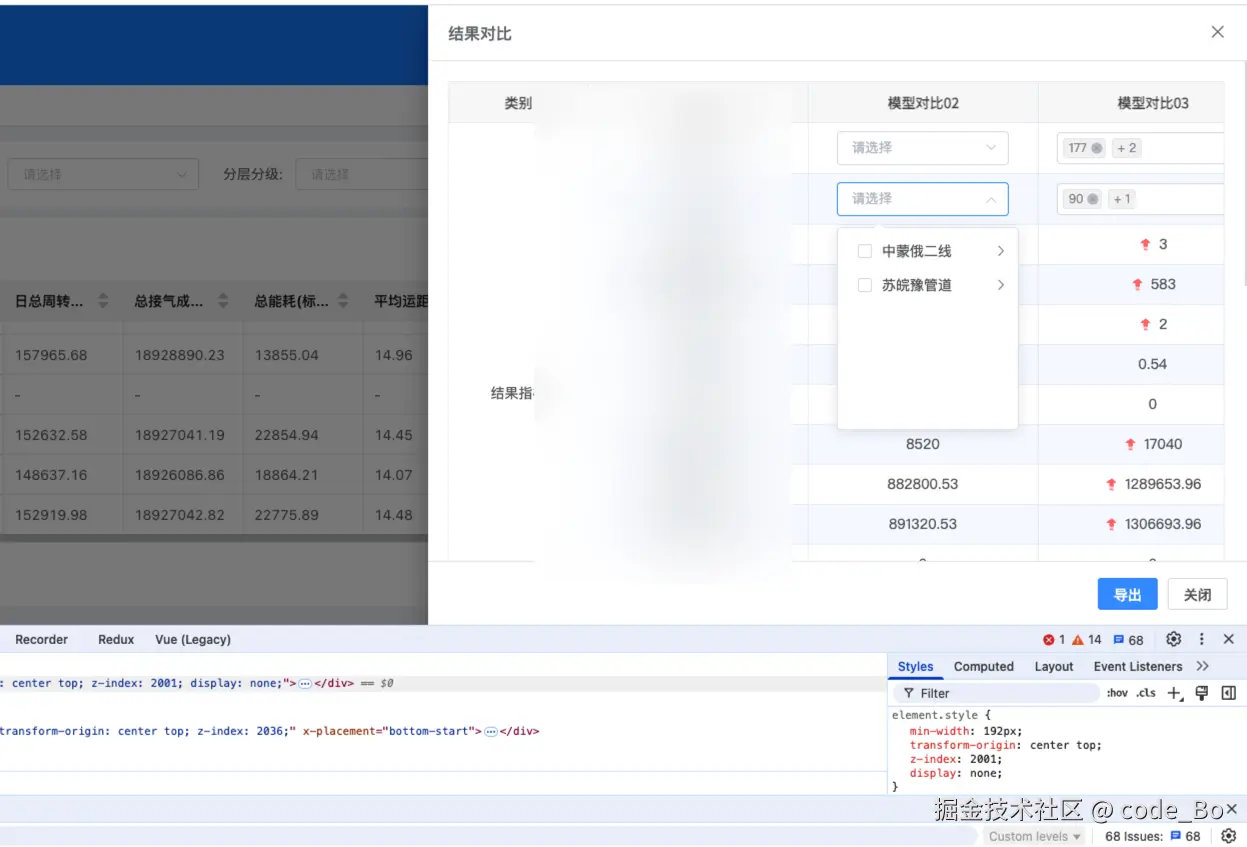This screenshot has width=1247, height=847.
Task: Switch to the Event Listeners tab
Action: coord(1138,666)
